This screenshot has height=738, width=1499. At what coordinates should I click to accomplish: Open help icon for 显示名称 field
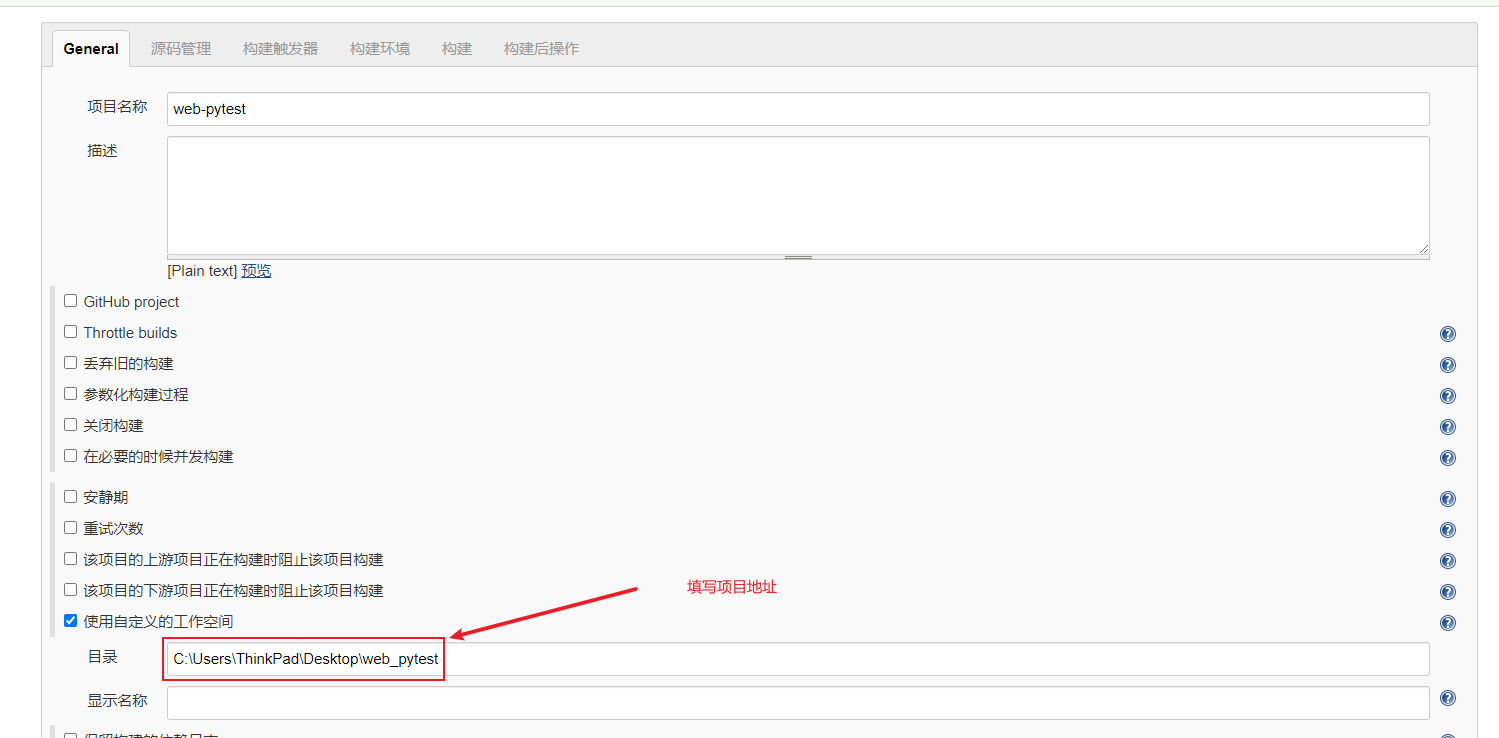pos(1447,698)
